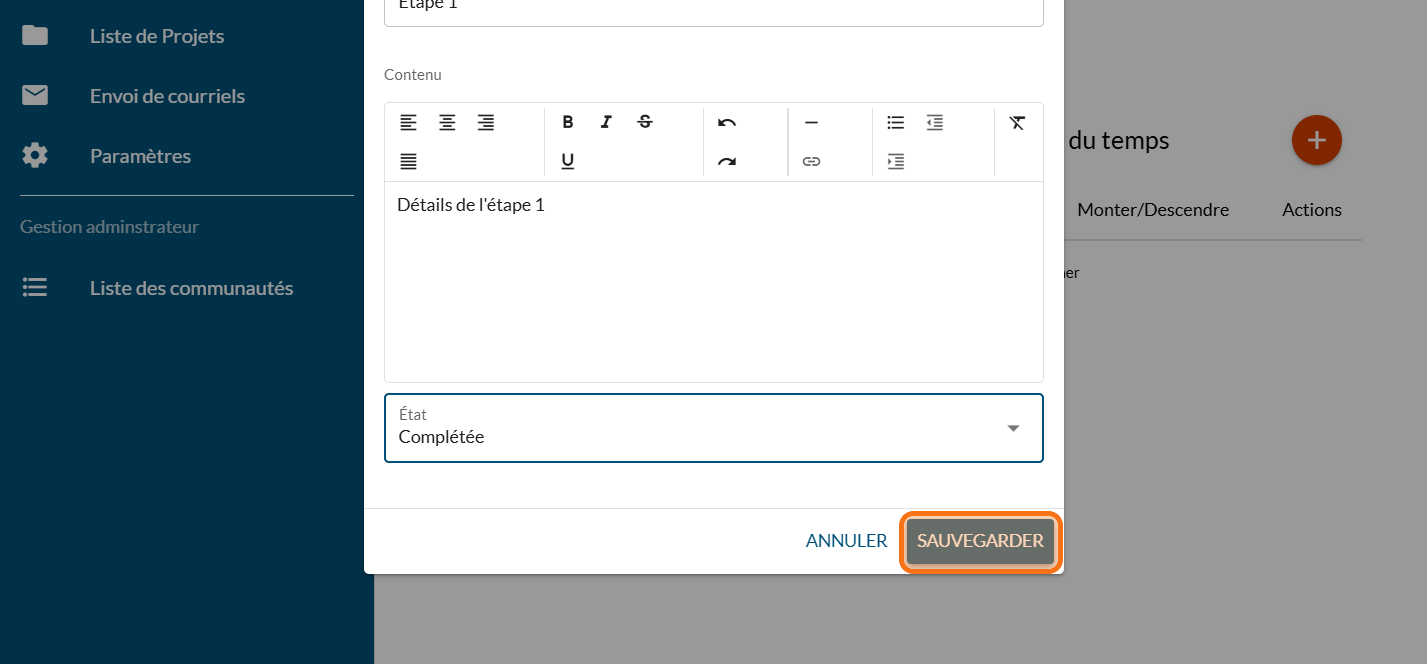Undo the last edit

coord(727,123)
